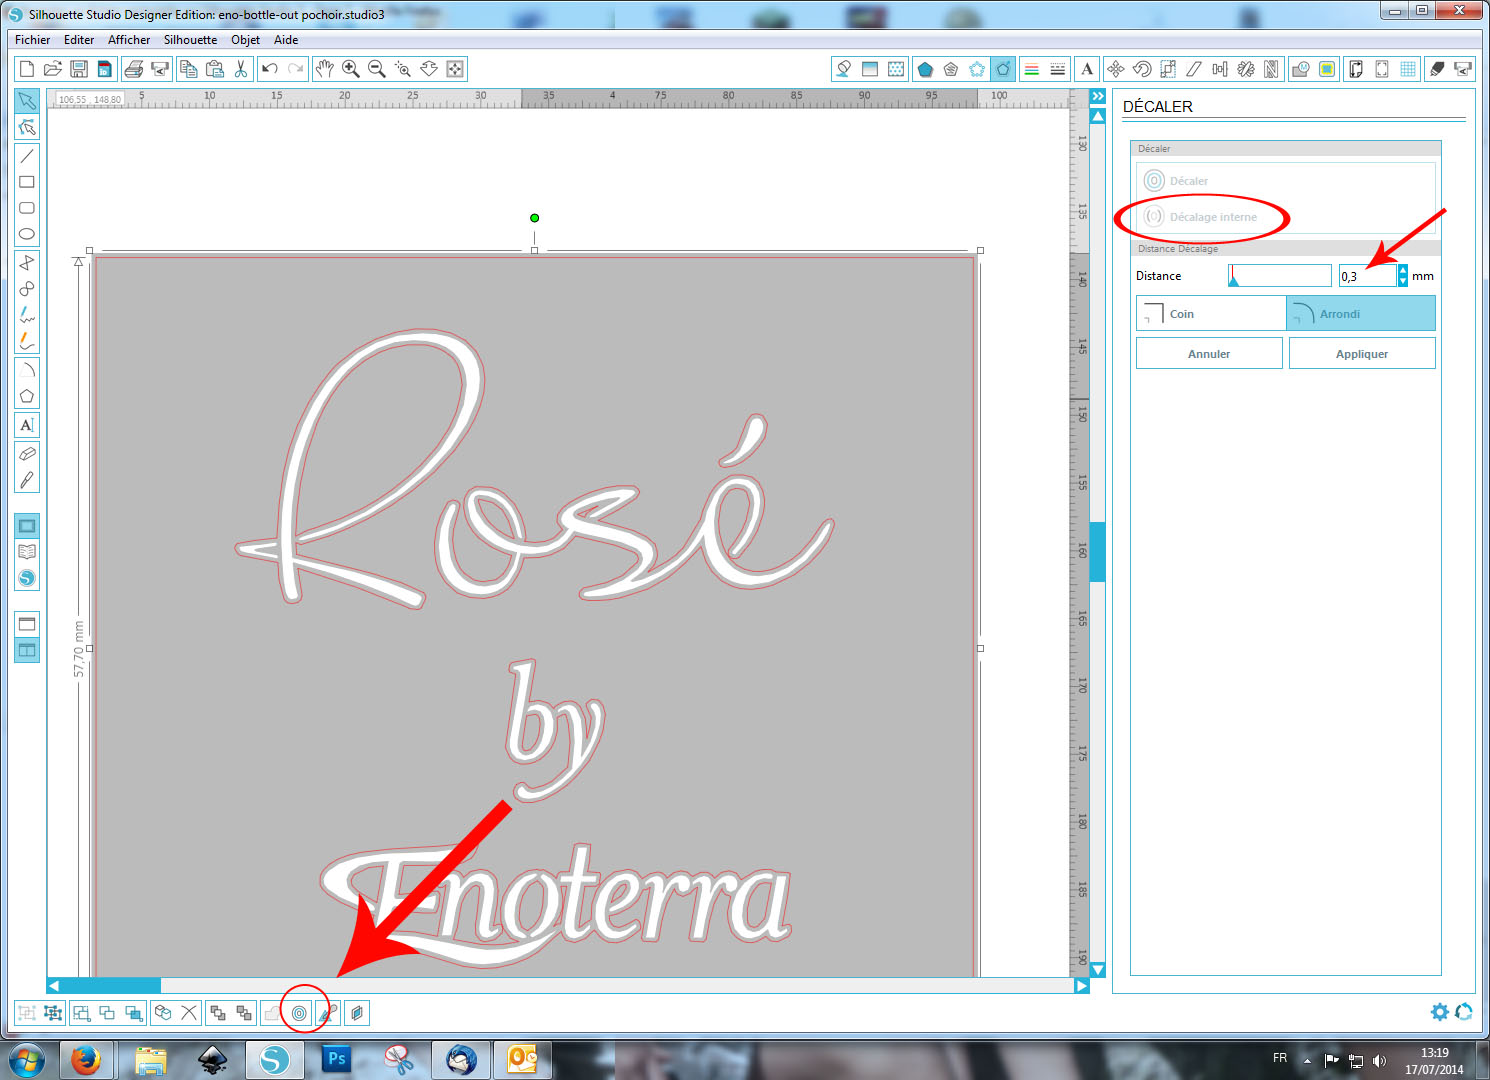Click the Cut scissors icon
This screenshot has width=1490, height=1080.
[x=240, y=69]
